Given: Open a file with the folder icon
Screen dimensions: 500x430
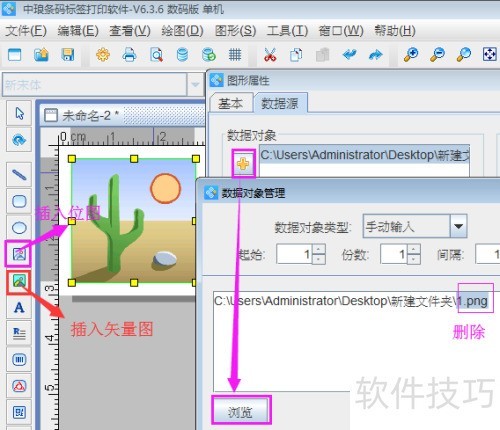Looking at the screenshot, I should 41,54.
